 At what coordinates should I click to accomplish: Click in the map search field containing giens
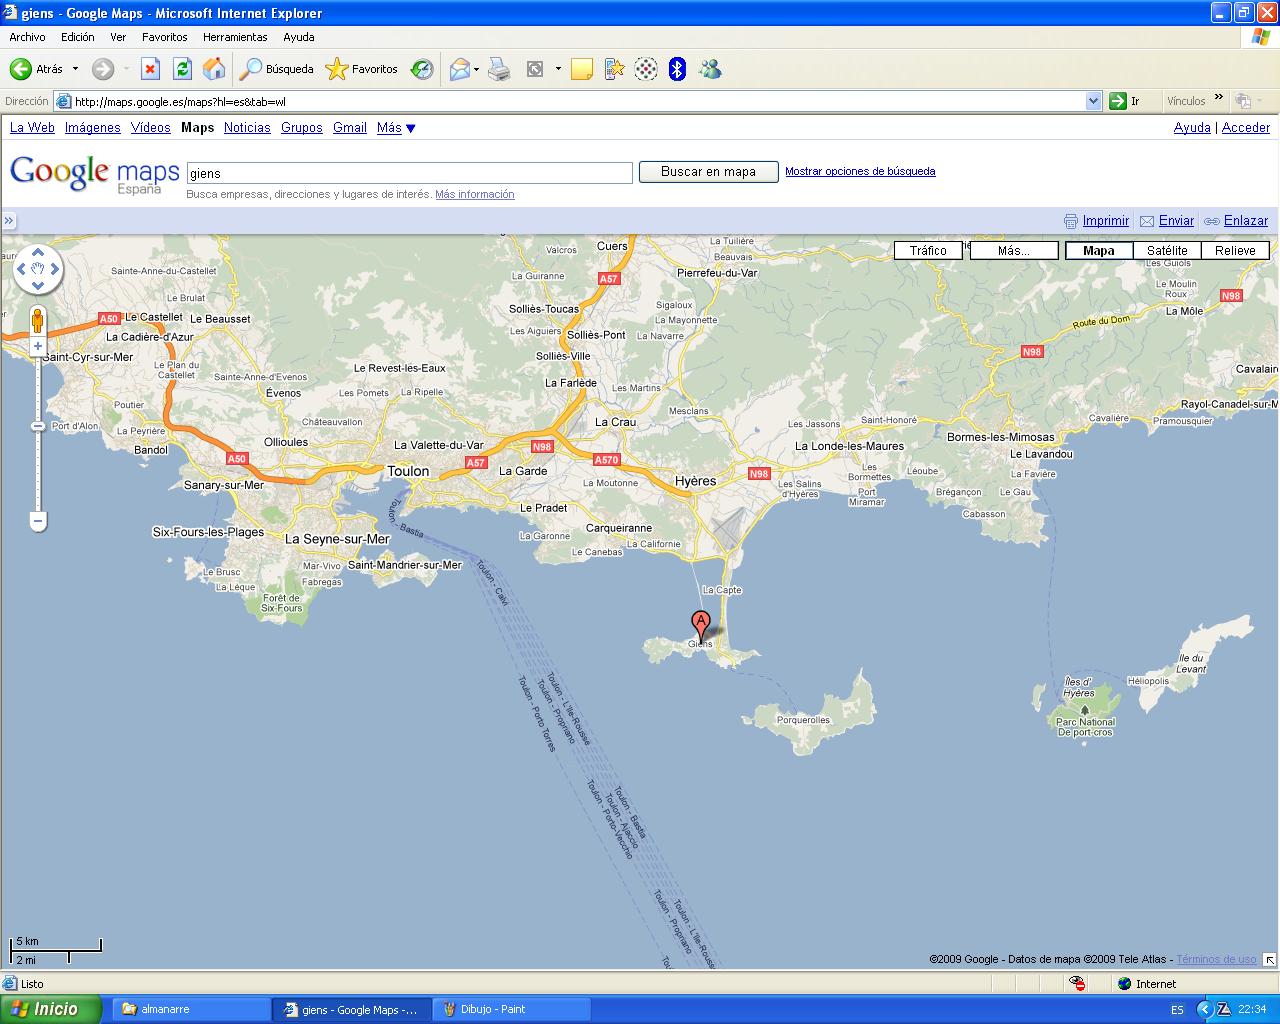click(410, 173)
